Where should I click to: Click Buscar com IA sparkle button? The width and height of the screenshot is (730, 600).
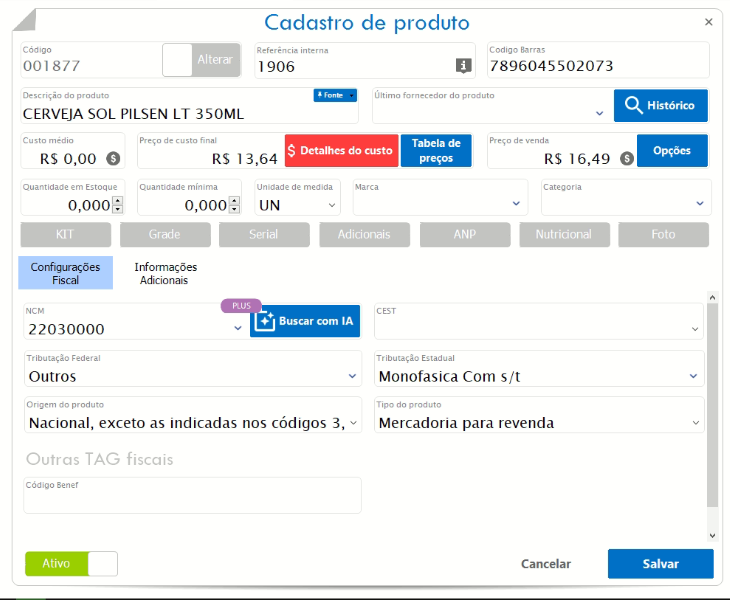click(x=305, y=321)
